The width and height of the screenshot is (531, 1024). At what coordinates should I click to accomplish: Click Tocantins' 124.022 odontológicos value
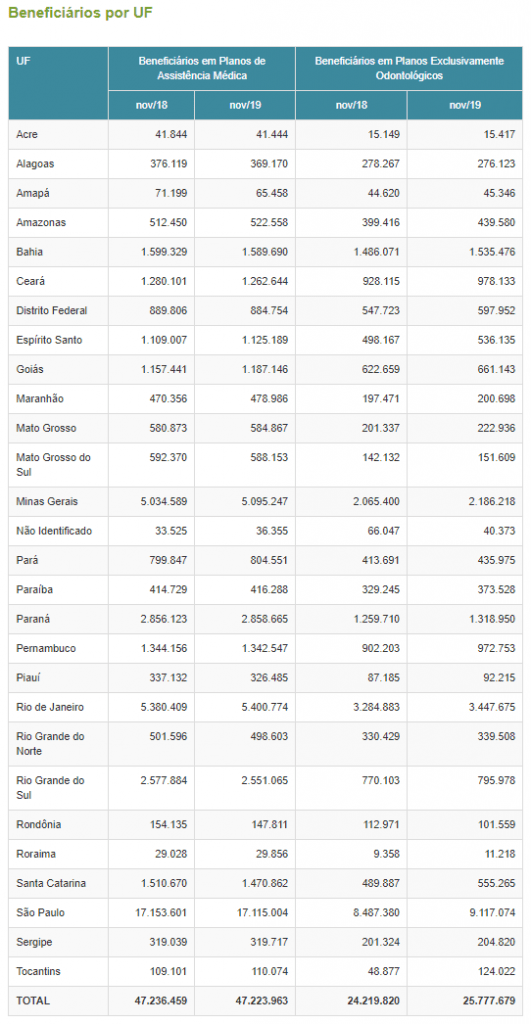coord(496,971)
